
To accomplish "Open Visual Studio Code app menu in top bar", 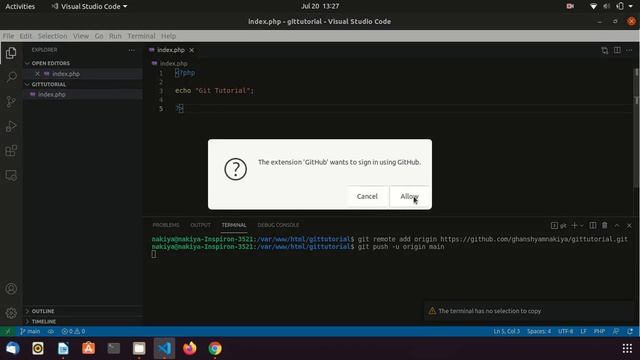I will [x=89, y=6].
